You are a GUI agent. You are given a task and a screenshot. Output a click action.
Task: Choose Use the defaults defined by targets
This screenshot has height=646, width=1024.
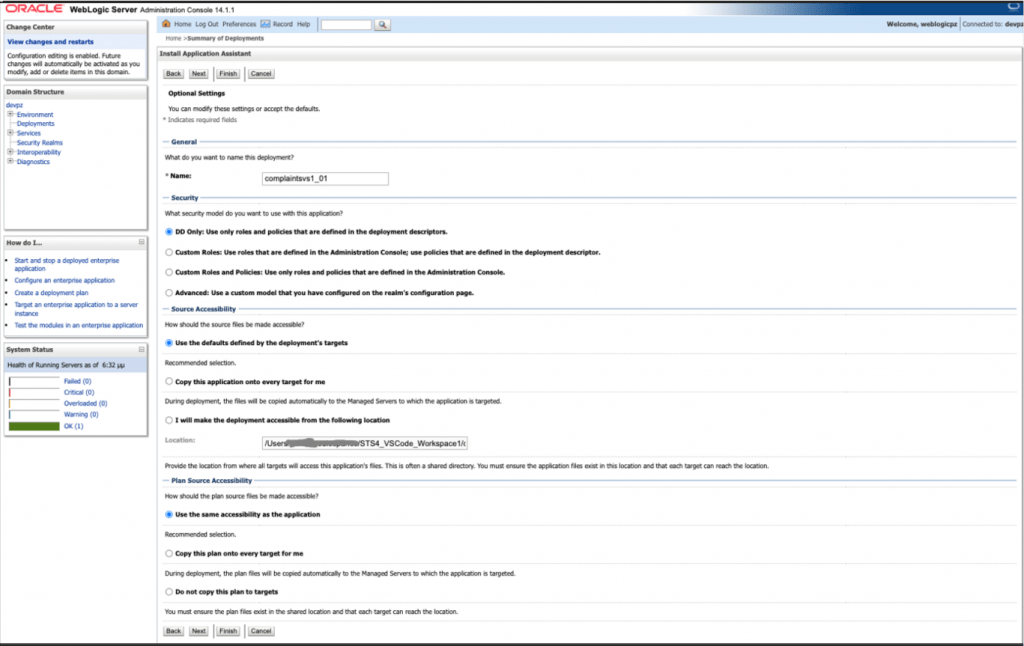[169, 343]
